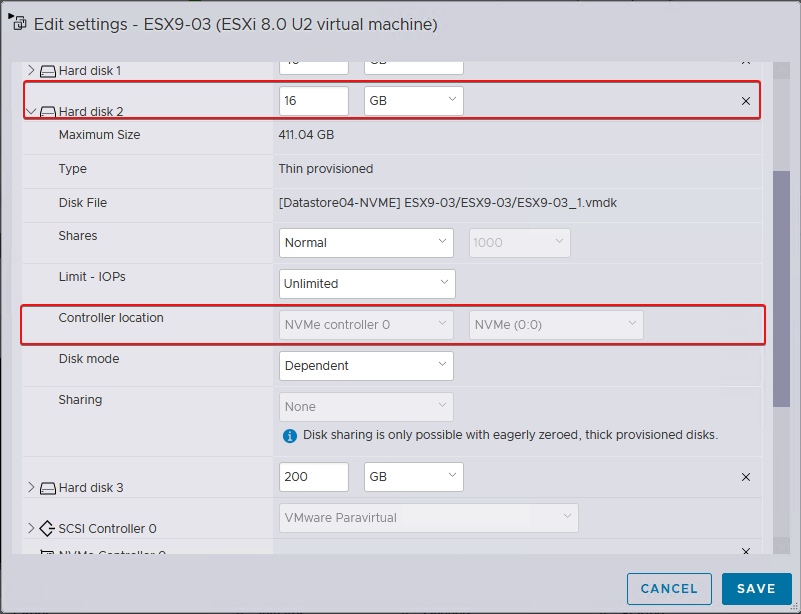Expand the SCSI Controller 0 section

pos(30,528)
